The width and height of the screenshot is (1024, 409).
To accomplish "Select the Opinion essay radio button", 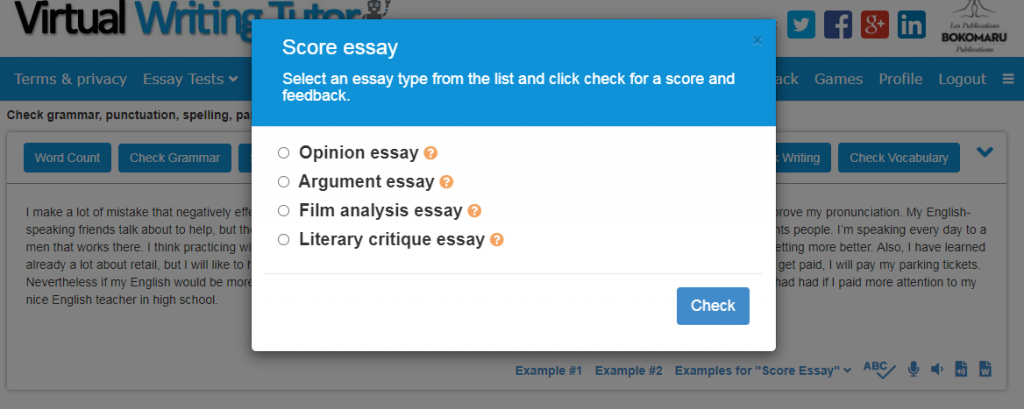I will point(283,153).
